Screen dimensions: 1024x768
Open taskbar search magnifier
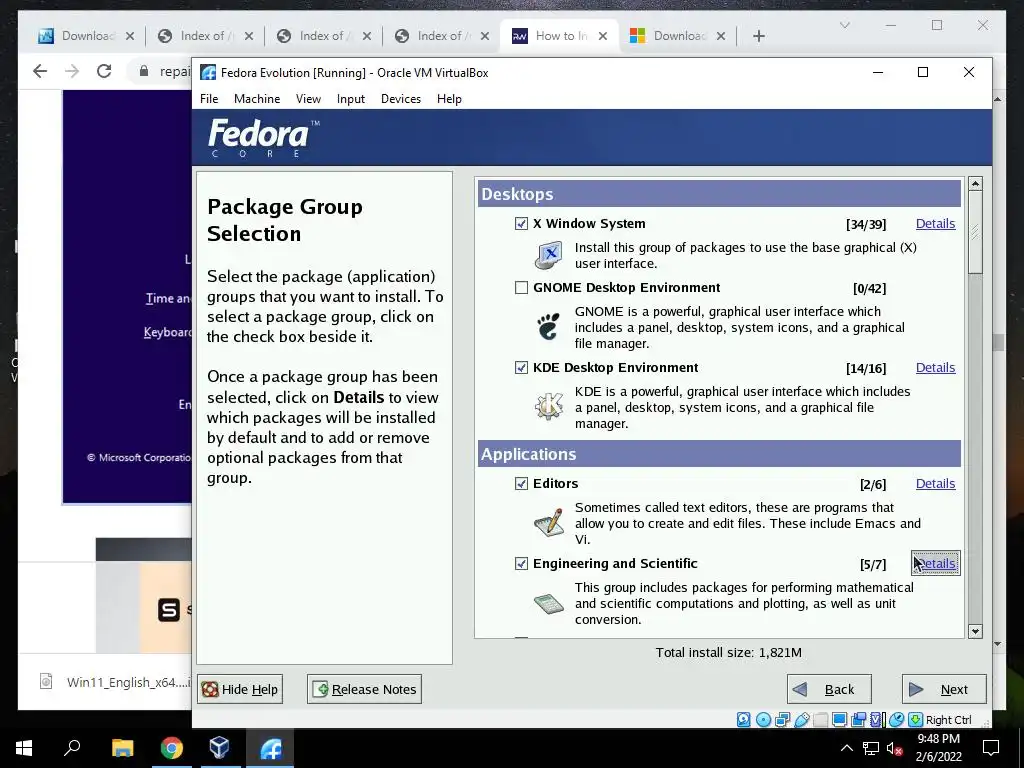click(x=72, y=748)
